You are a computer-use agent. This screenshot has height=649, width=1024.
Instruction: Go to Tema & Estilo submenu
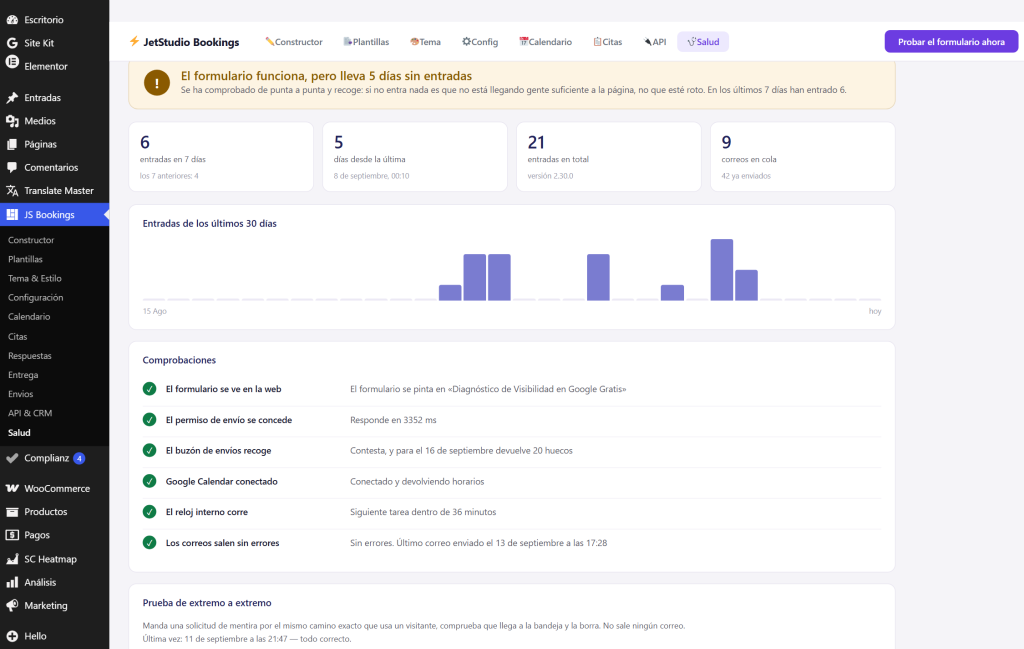pos(35,278)
